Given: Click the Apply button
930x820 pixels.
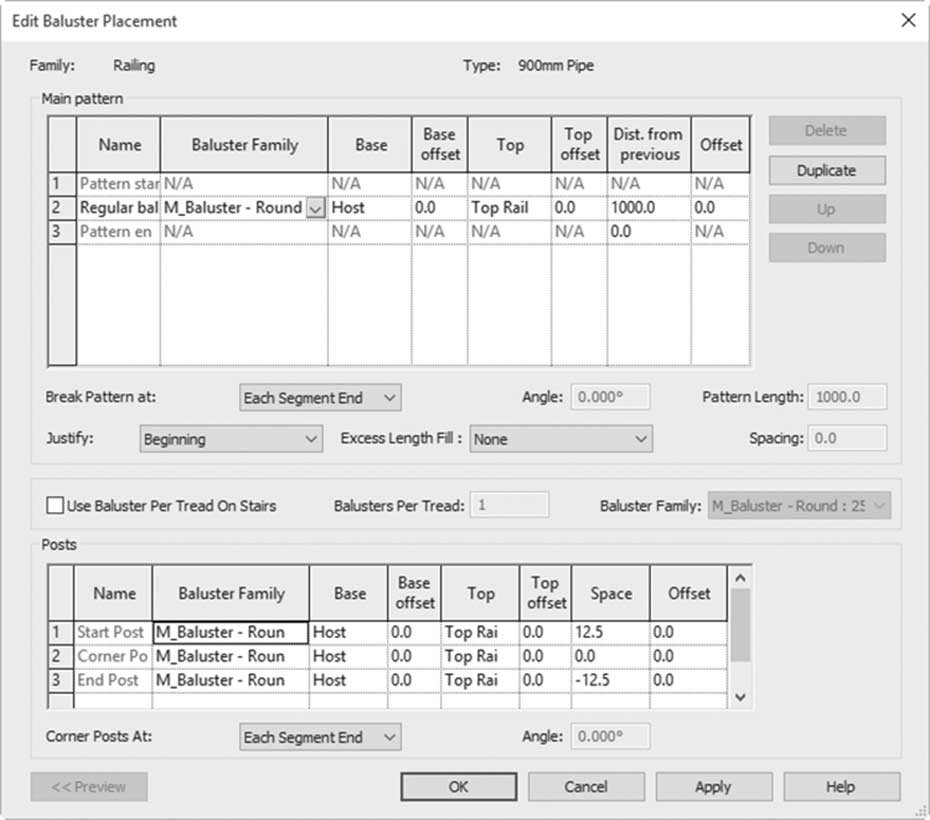Looking at the screenshot, I should click(x=714, y=787).
